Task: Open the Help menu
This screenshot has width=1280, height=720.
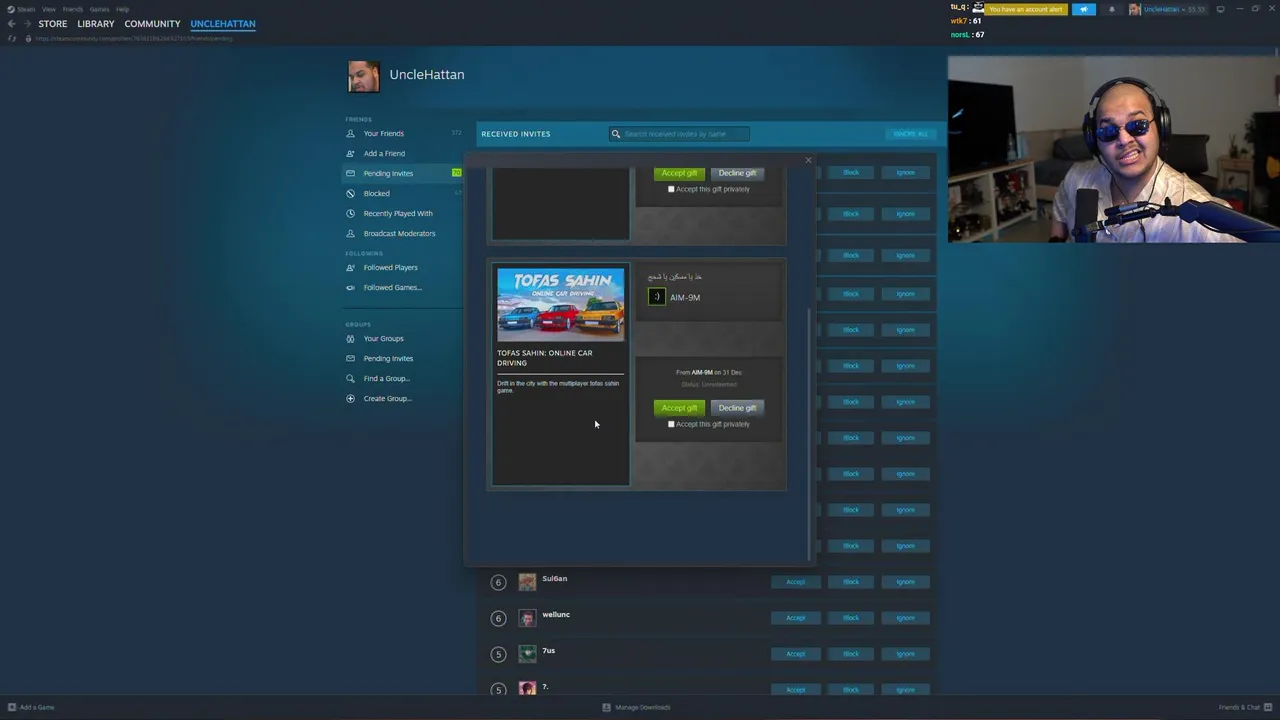Action: pyautogui.click(x=122, y=9)
